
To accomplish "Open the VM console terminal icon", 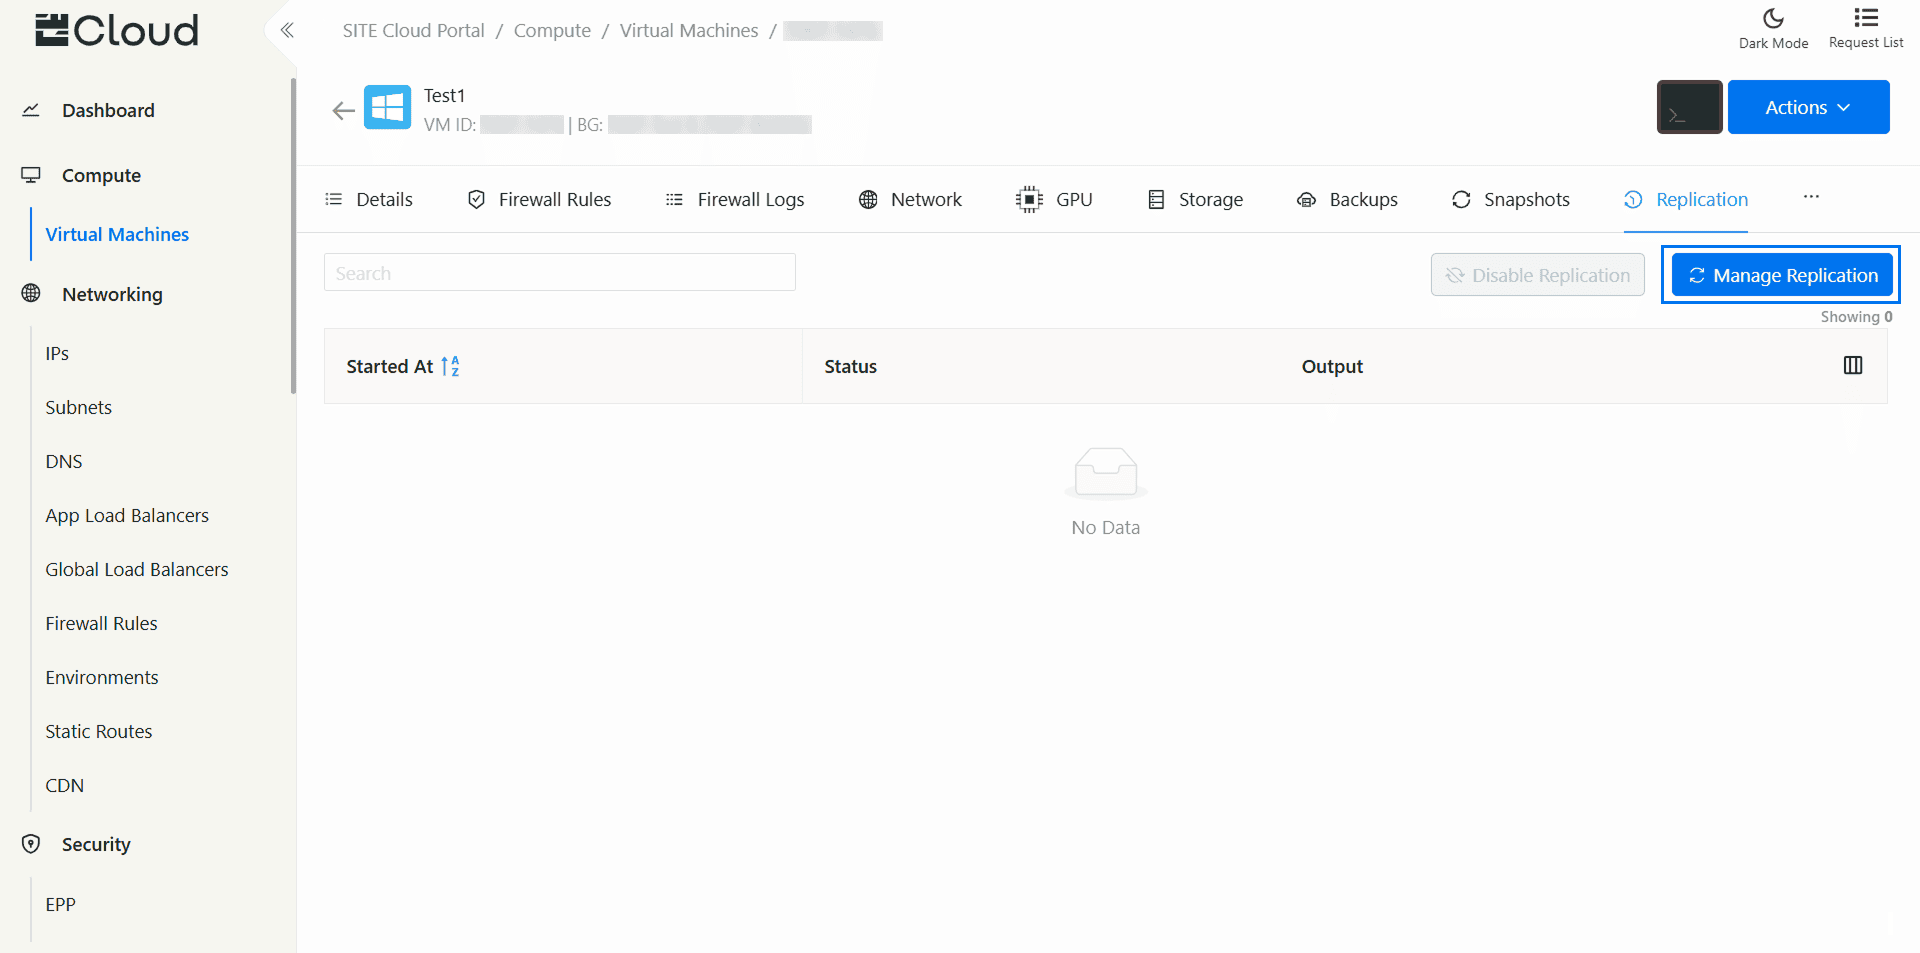I will point(1688,107).
